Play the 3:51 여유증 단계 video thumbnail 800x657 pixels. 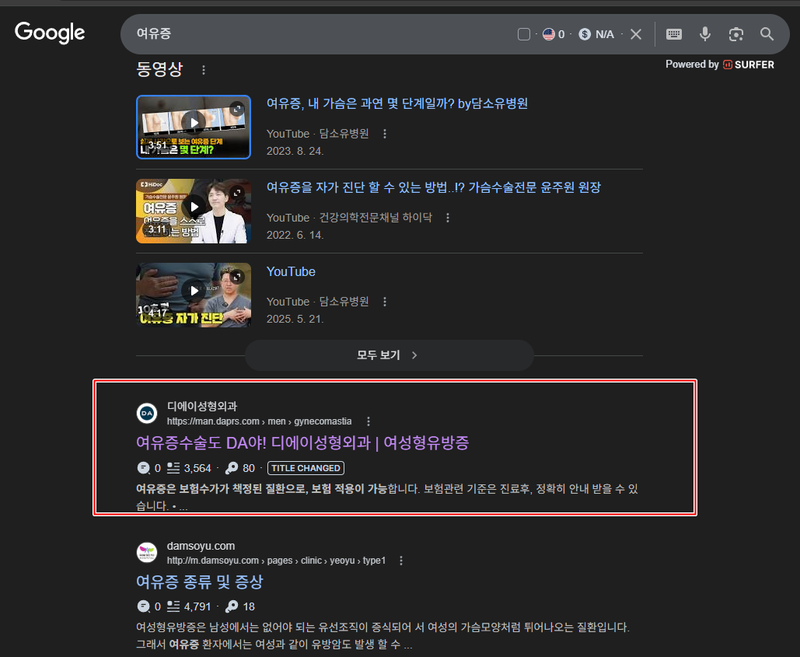pyautogui.click(x=193, y=127)
